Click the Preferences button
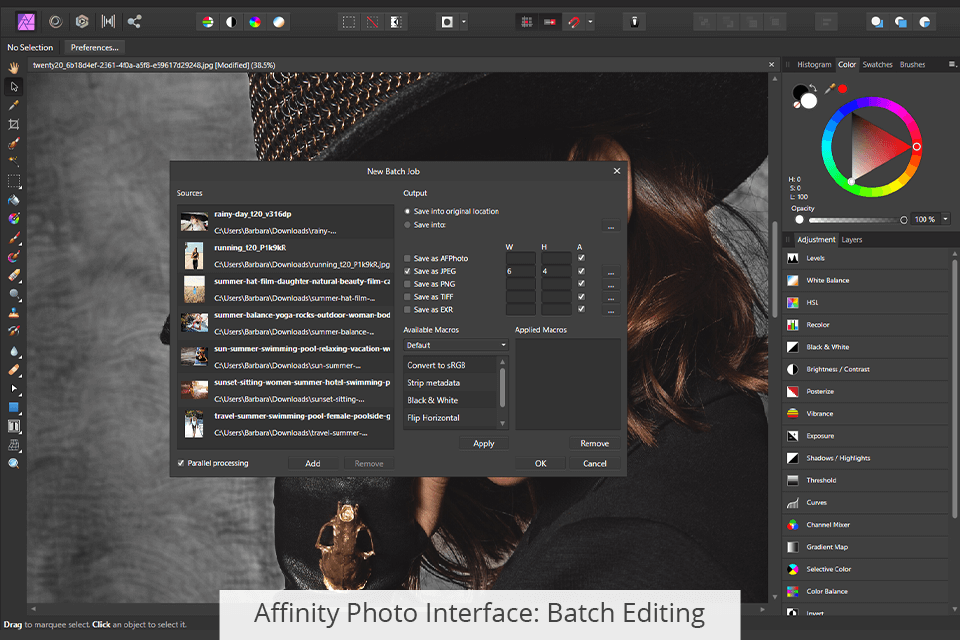This screenshot has height=640, width=960. (94, 47)
